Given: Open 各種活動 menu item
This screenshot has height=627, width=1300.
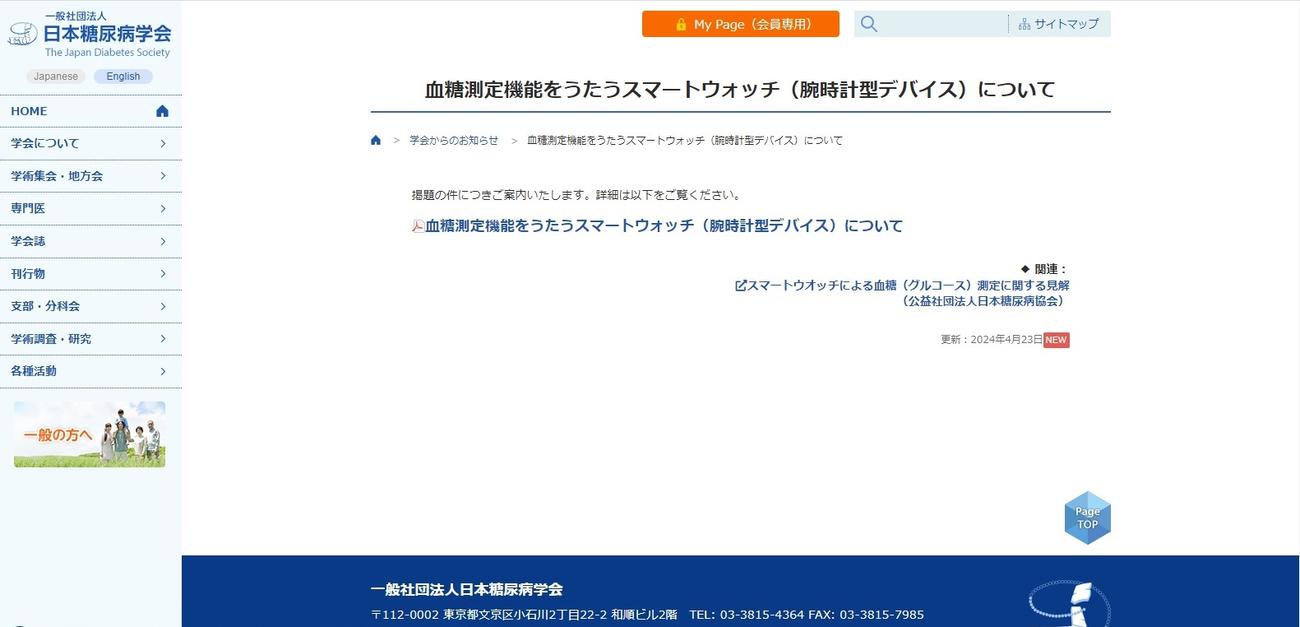Looking at the screenshot, I should 91,371.
